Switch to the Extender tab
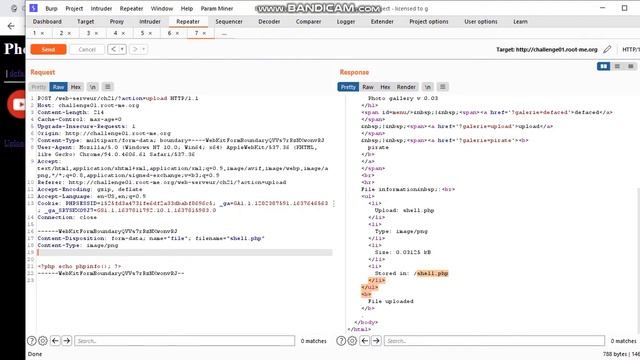The height and width of the screenshot is (360, 640). point(382,21)
